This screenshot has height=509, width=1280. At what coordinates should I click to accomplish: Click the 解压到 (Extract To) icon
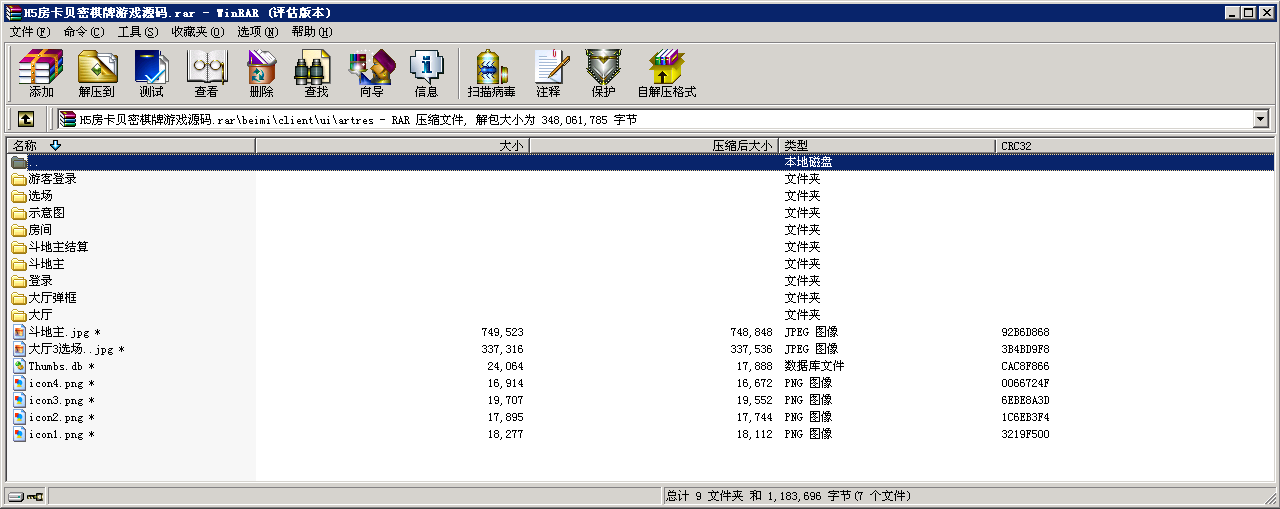point(96,74)
